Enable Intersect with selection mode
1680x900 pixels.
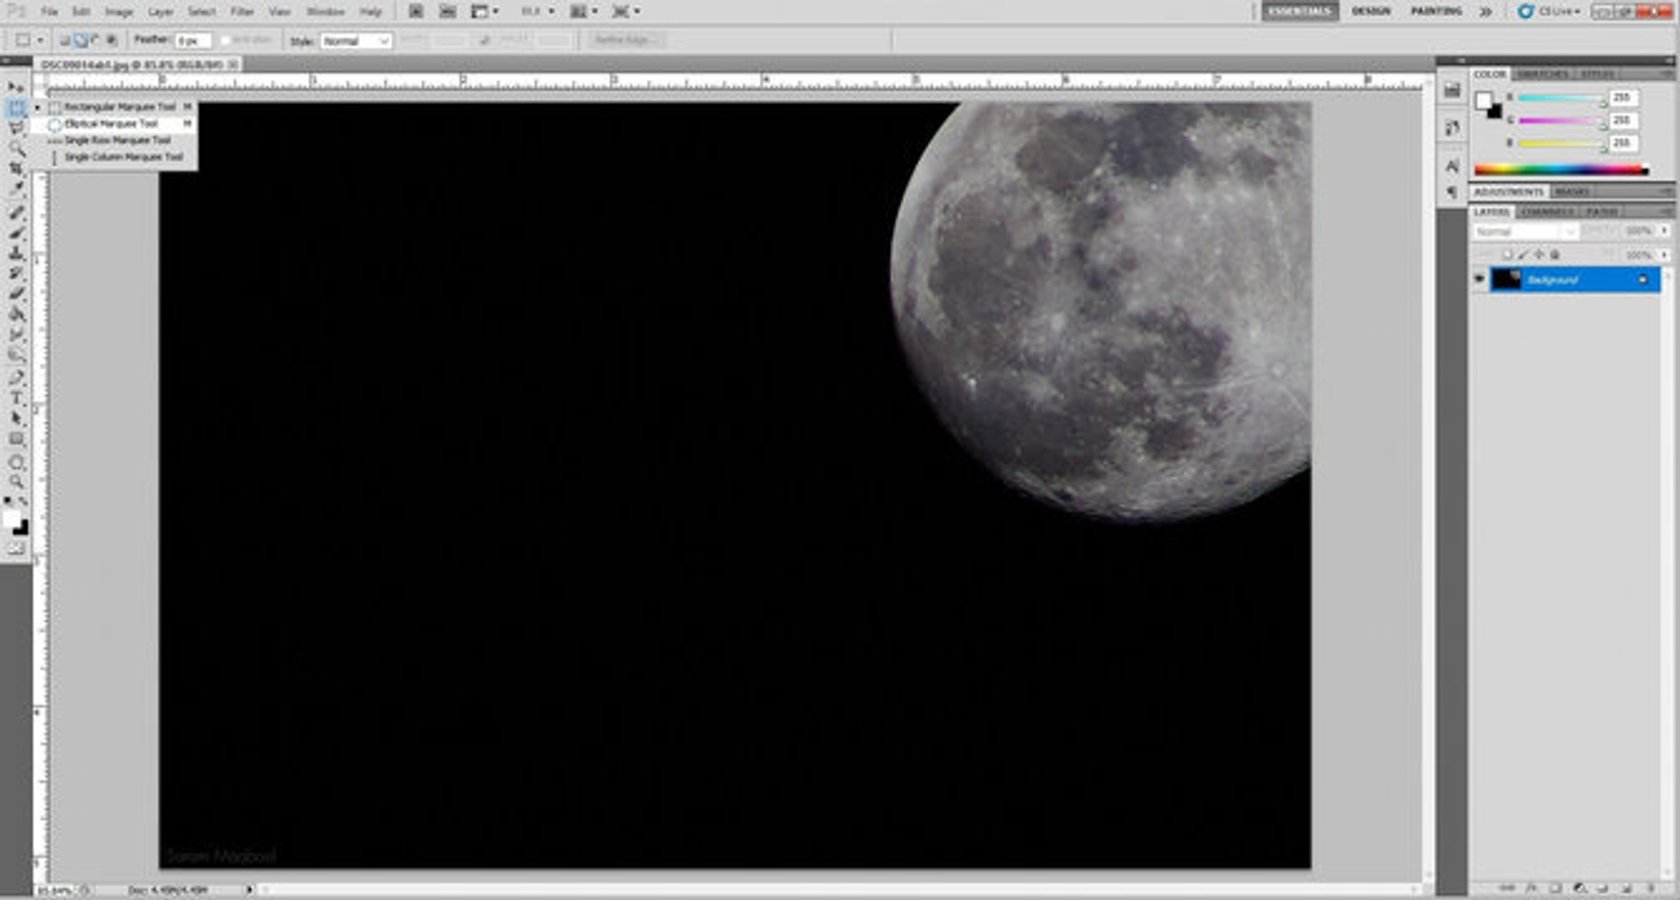[111, 40]
